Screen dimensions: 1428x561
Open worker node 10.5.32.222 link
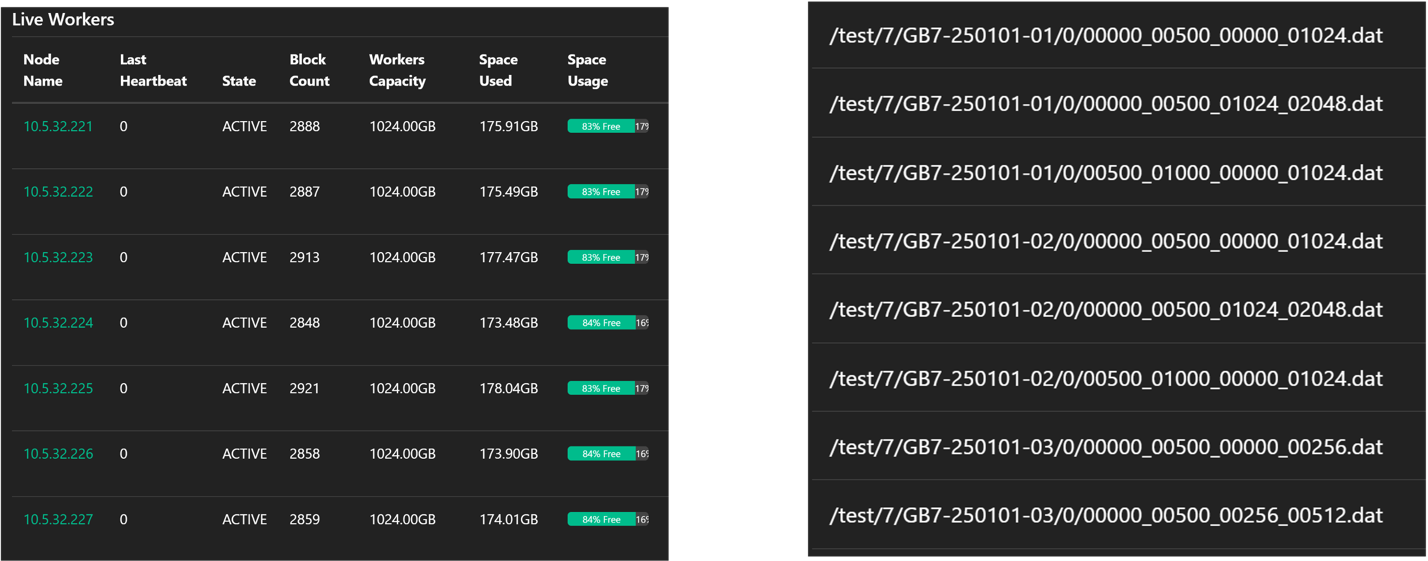58,192
